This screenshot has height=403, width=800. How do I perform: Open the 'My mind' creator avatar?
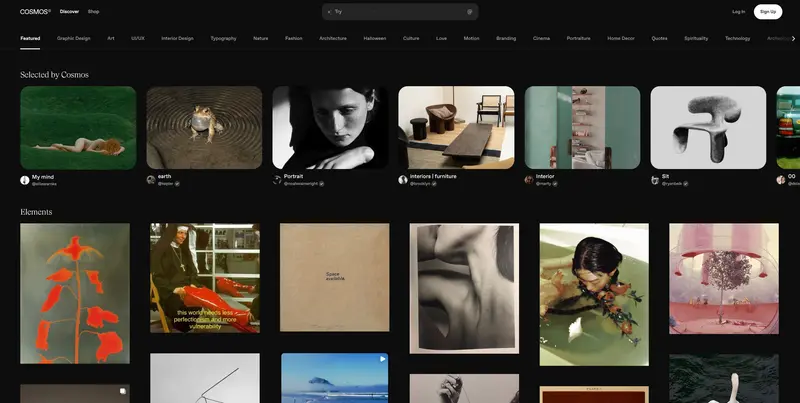pyautogui.click(x=25, y=180)
